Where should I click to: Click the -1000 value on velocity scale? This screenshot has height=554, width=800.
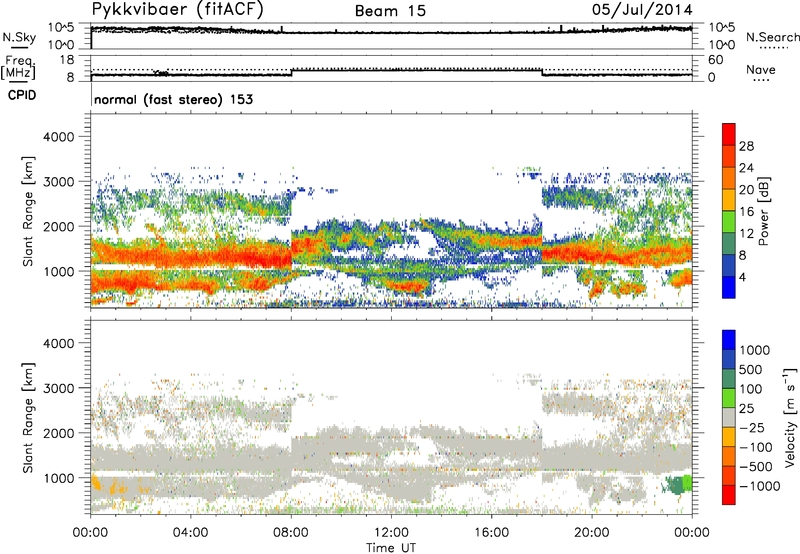(x=759, y=486)
